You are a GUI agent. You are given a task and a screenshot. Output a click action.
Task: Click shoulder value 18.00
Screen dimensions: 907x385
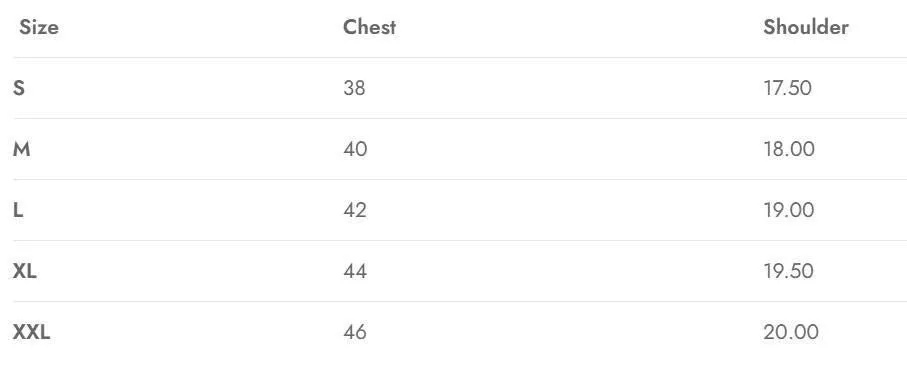(x=789, y=150)
